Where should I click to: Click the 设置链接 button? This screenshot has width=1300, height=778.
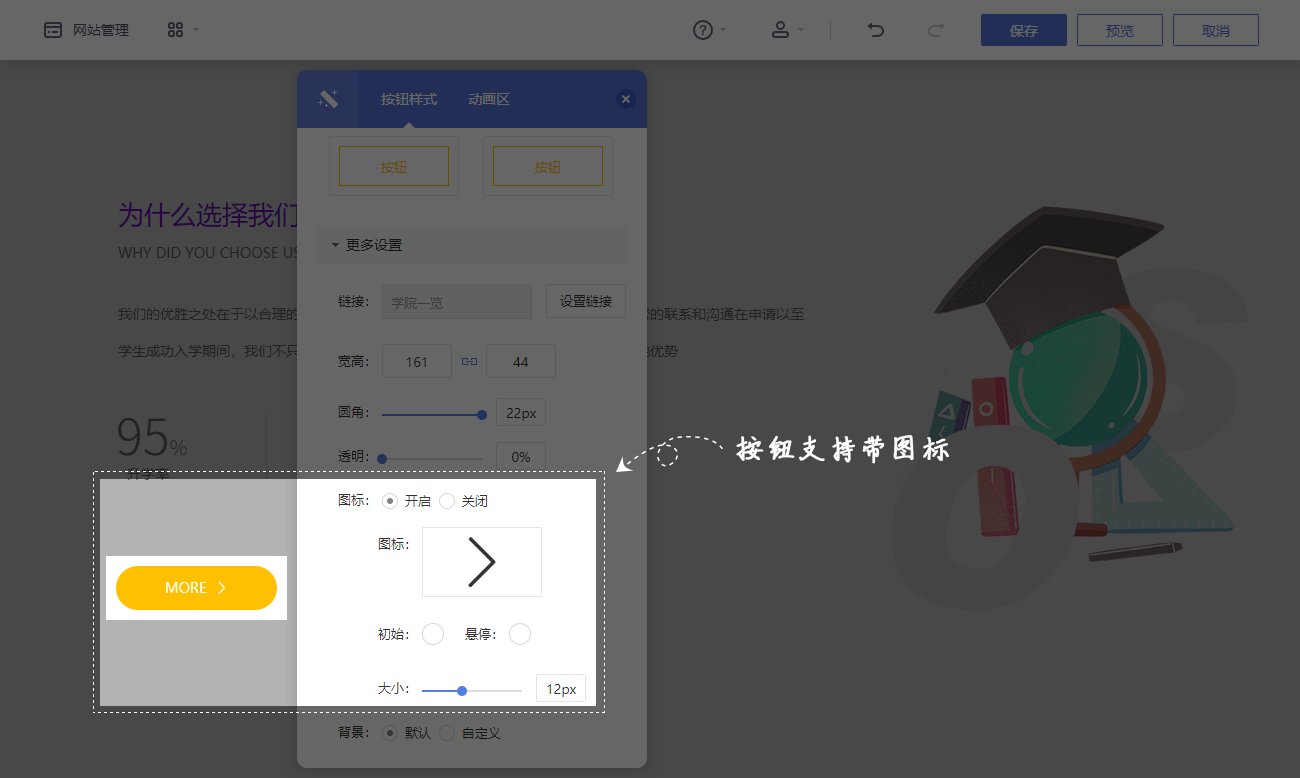pyautogui.click(x=586, y=302)
